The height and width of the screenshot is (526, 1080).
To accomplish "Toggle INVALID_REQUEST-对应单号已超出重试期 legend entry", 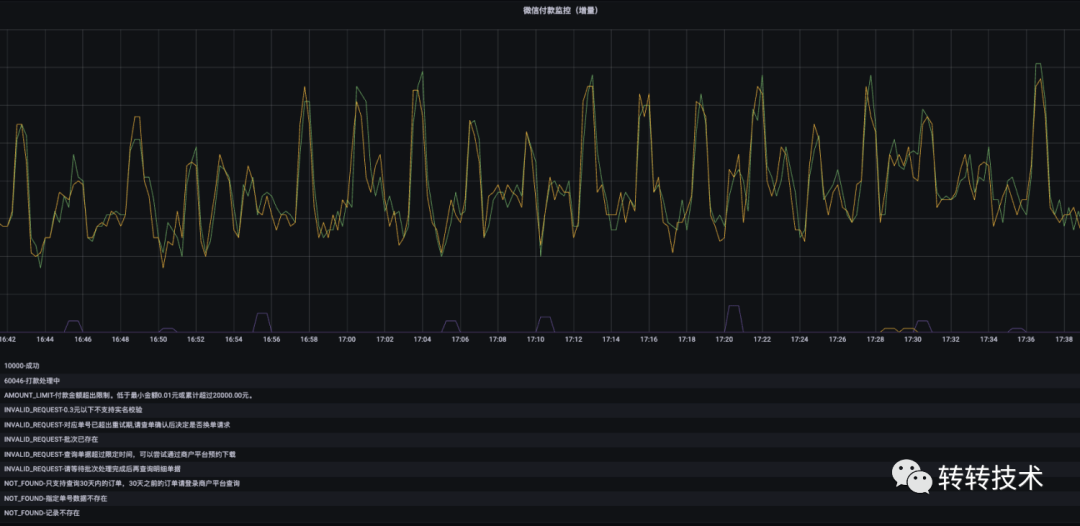I will [117, 425].
